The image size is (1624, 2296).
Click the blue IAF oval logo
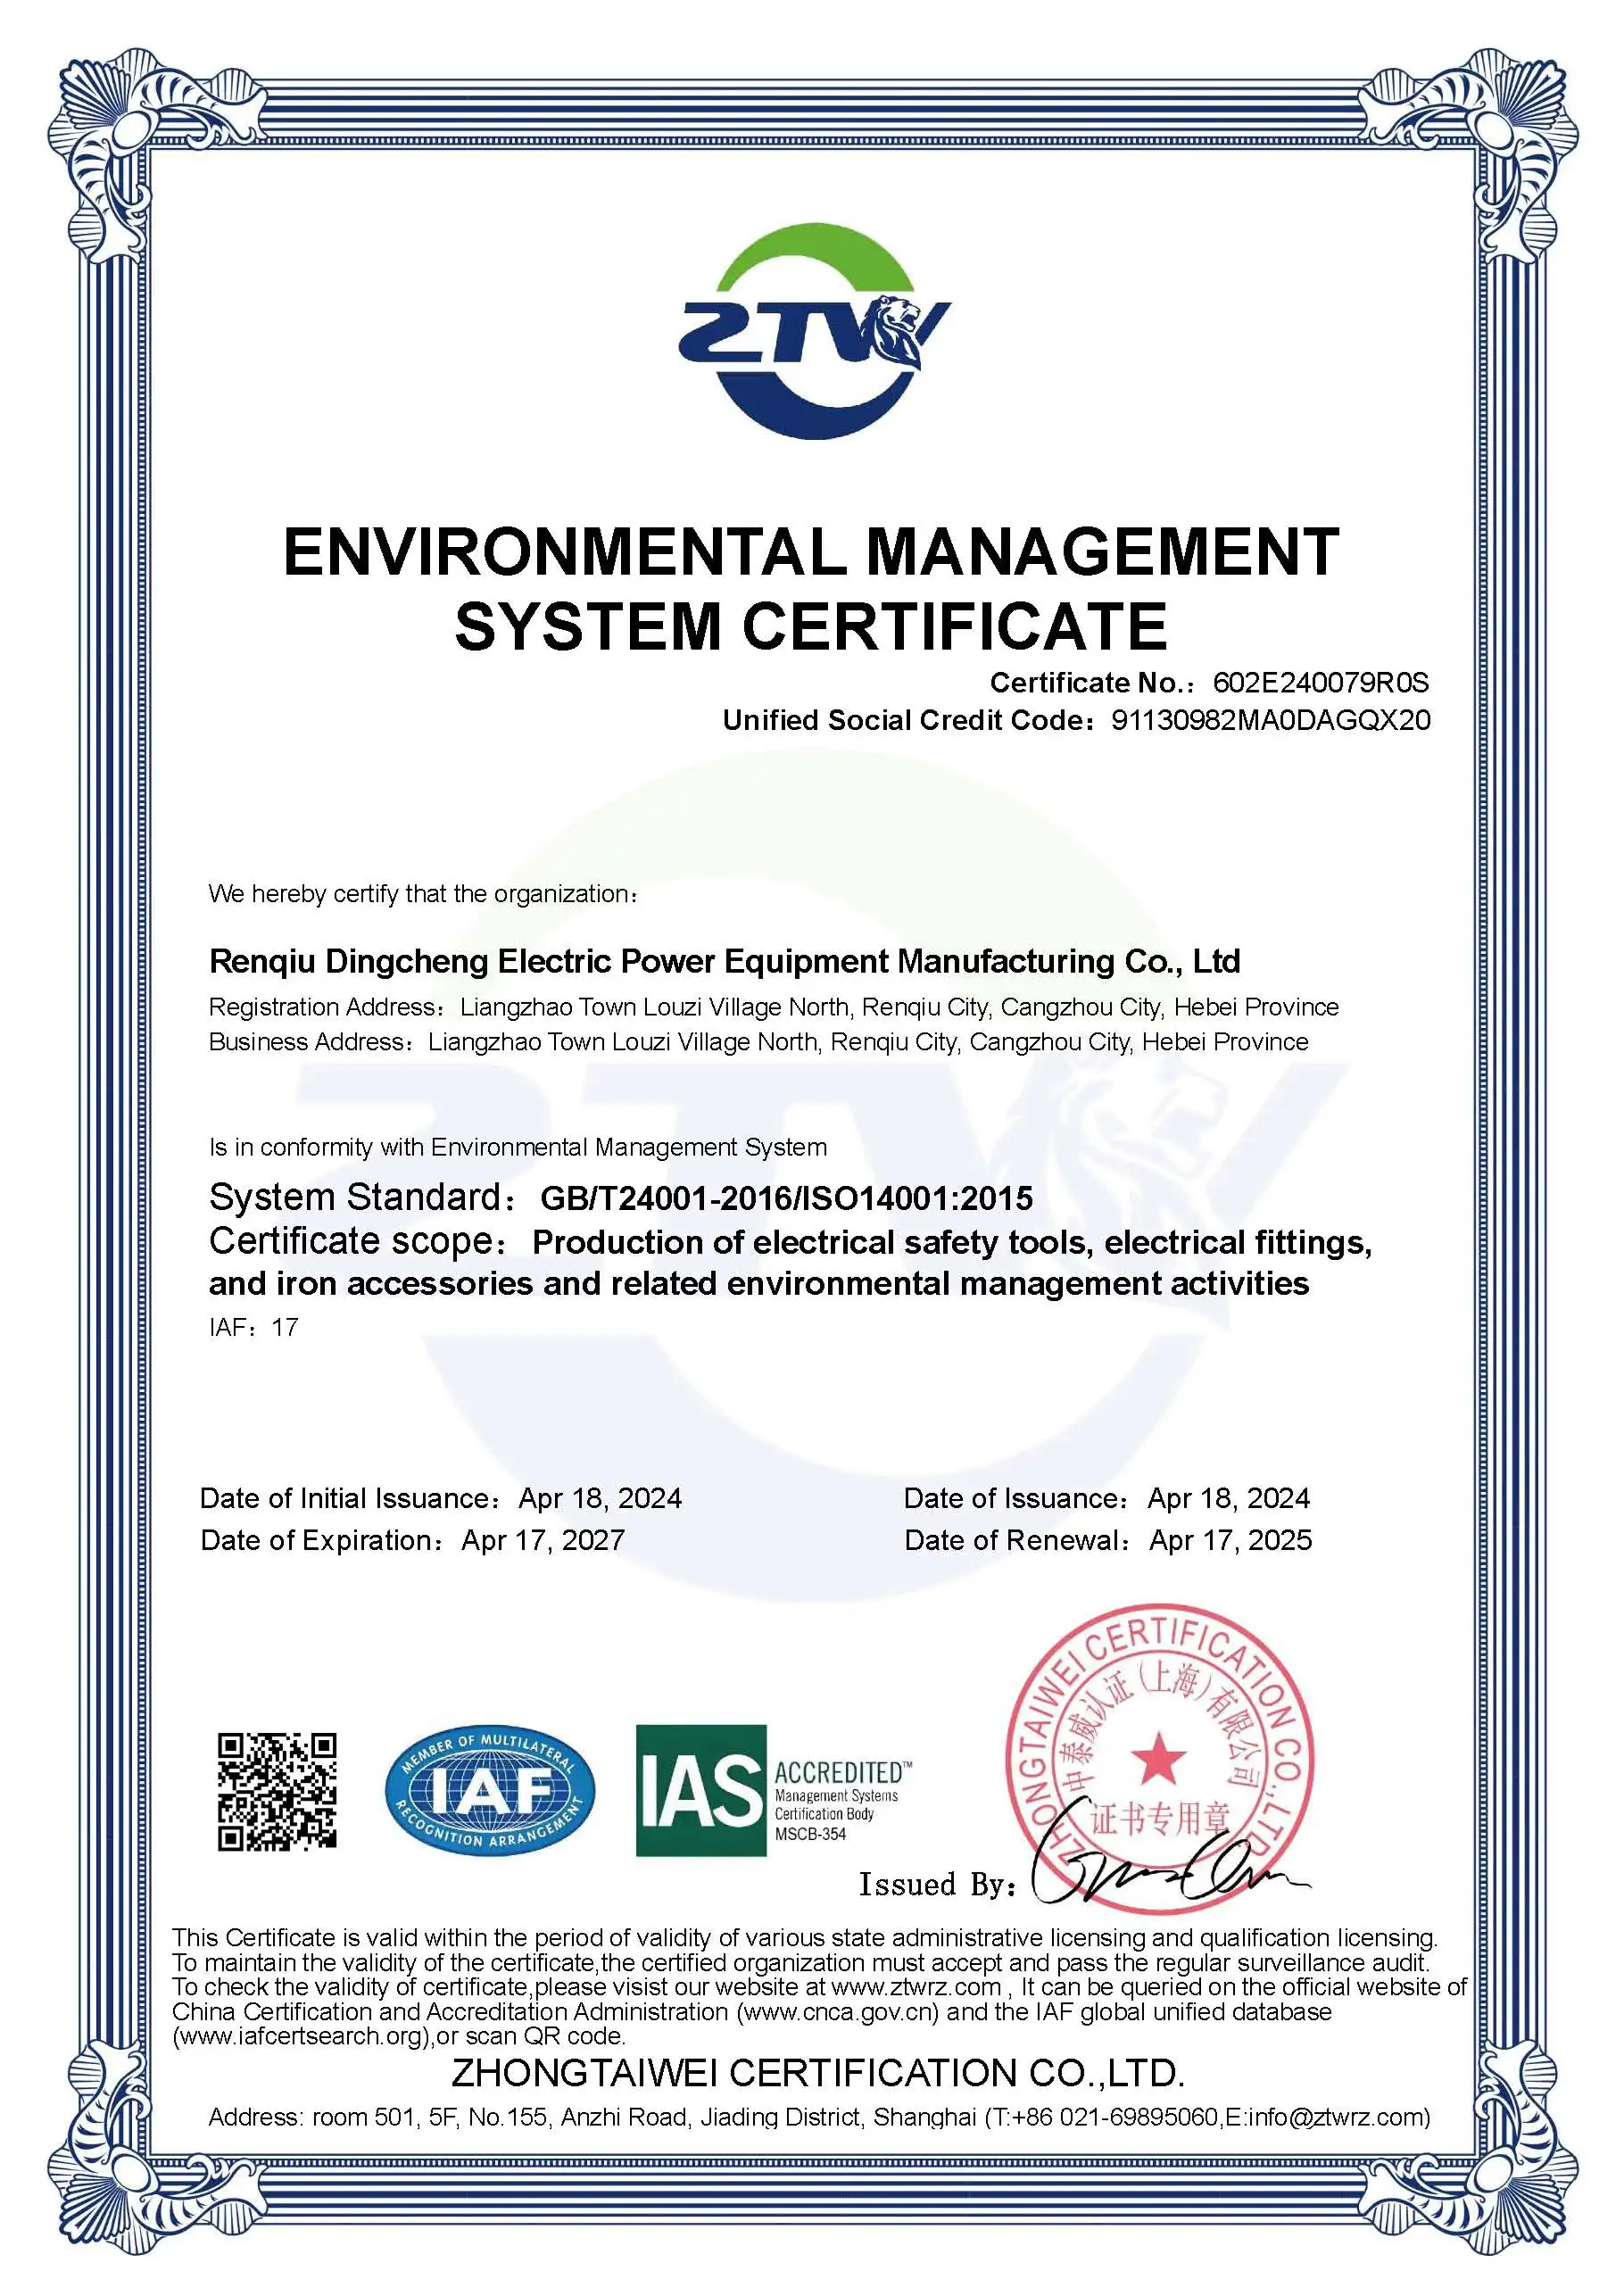tap(490, 1791)
